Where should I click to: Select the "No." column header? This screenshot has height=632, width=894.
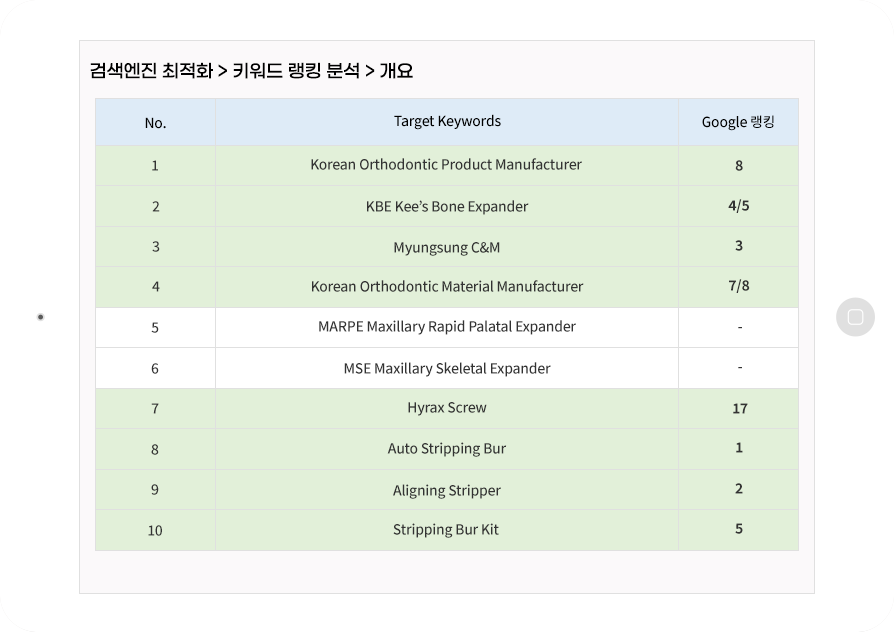click(155, 123)
